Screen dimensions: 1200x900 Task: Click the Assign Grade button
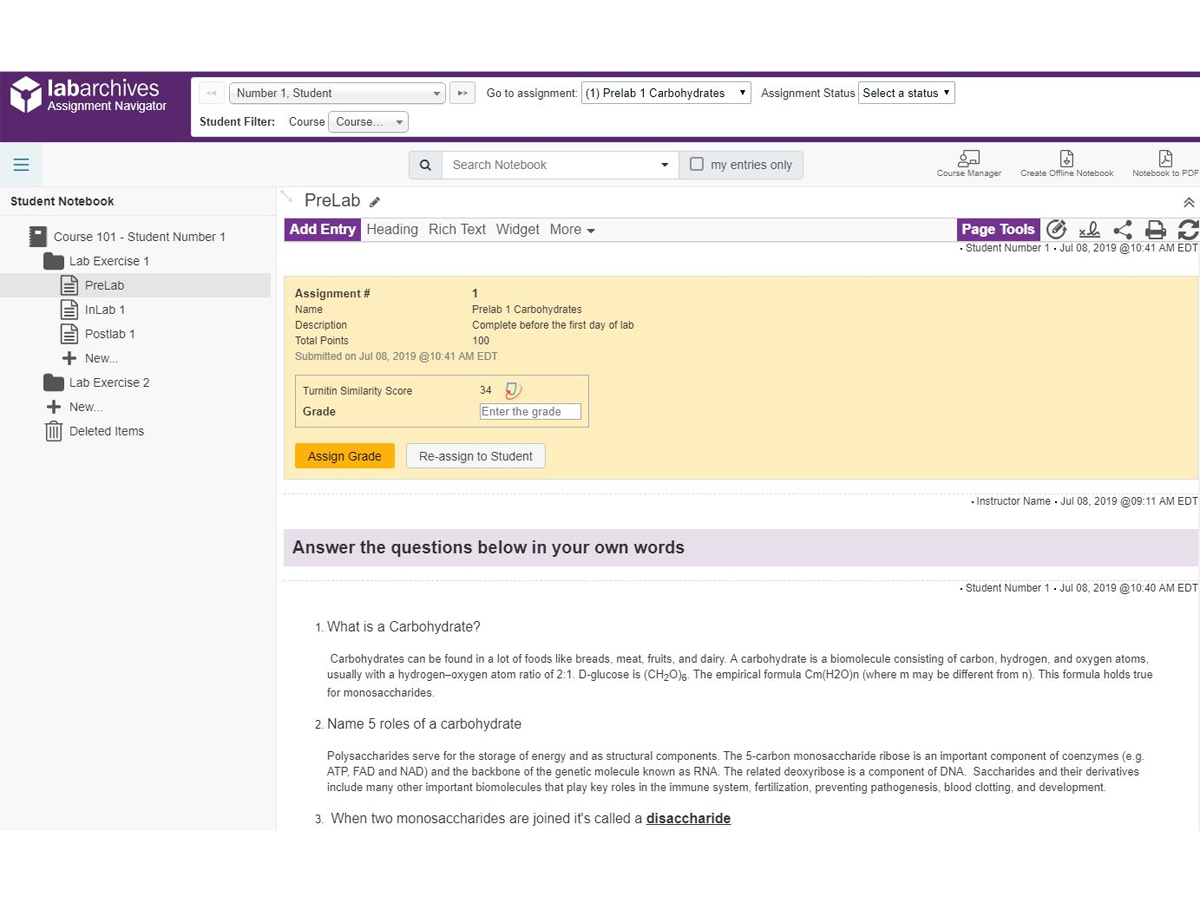click(x=344, y=456)
